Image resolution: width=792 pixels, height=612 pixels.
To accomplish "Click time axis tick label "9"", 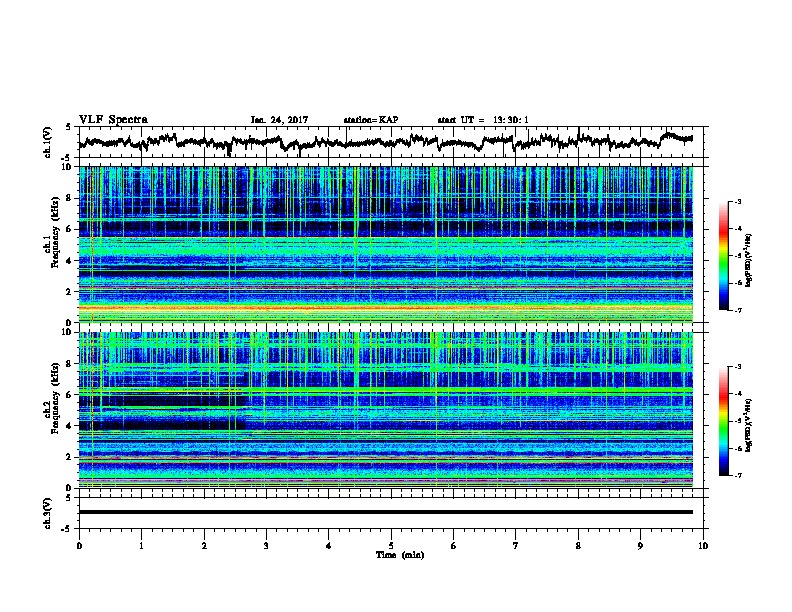I will (x=640, y=545).
